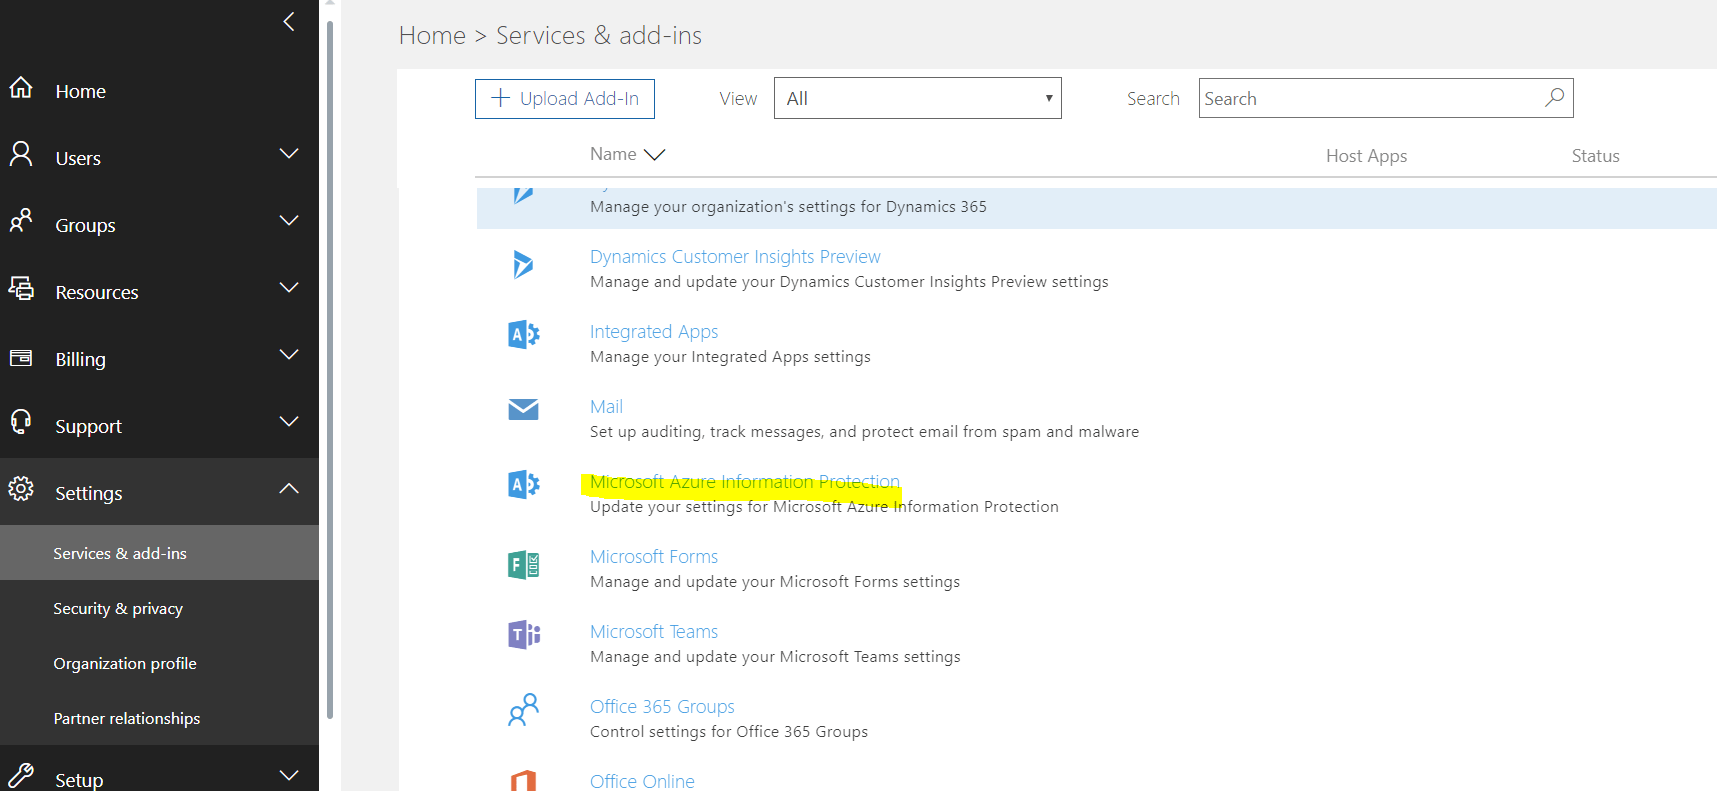Screen dimensions: 1717x791
Task: Open the Mail settings link
Action: [x=606, y=407]
